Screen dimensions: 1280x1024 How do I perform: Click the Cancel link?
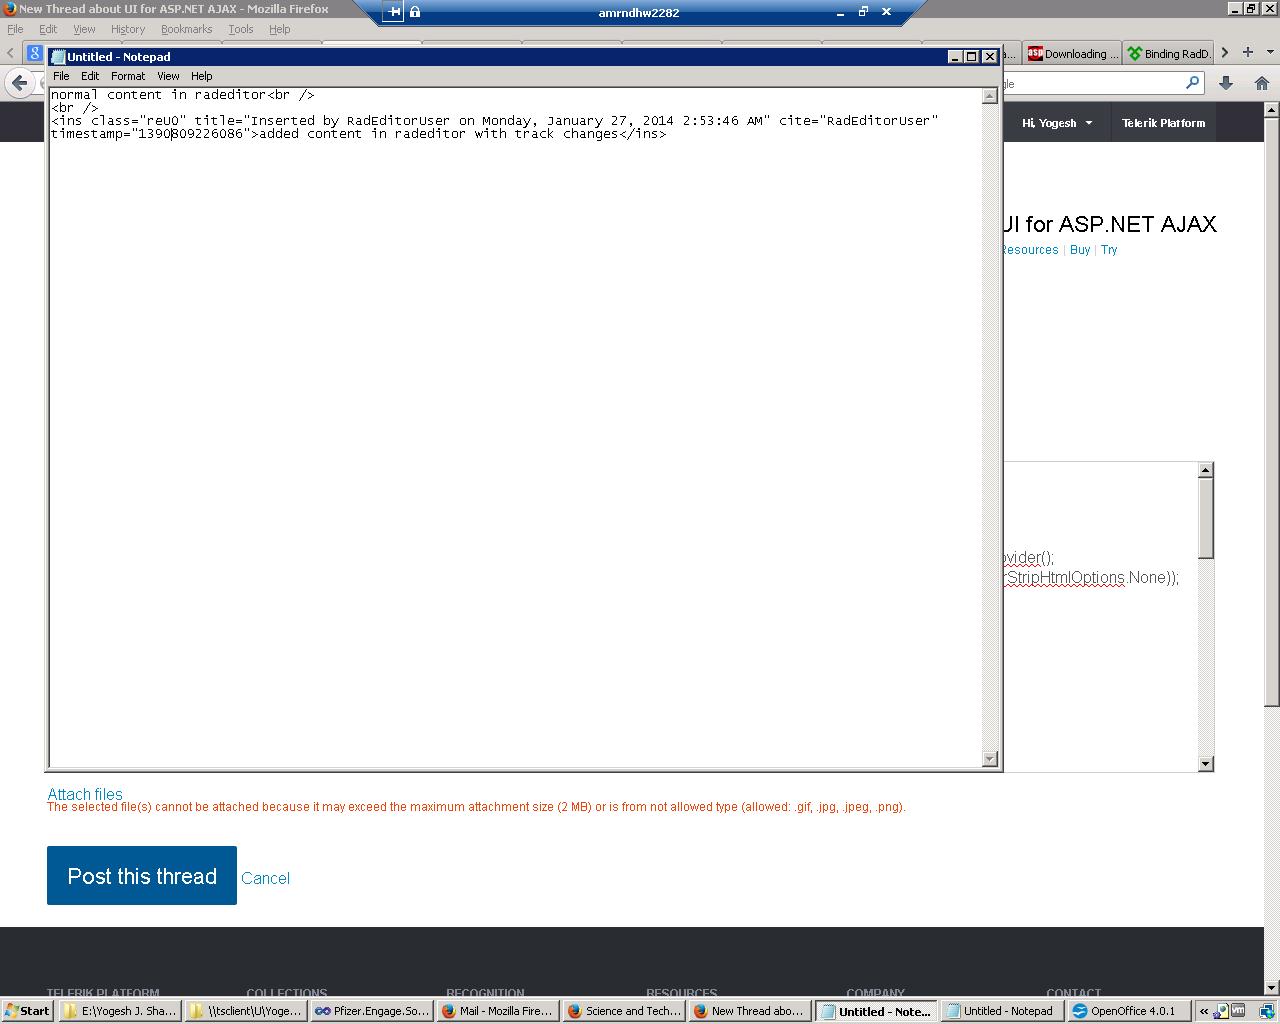click(x=265, y=878)
